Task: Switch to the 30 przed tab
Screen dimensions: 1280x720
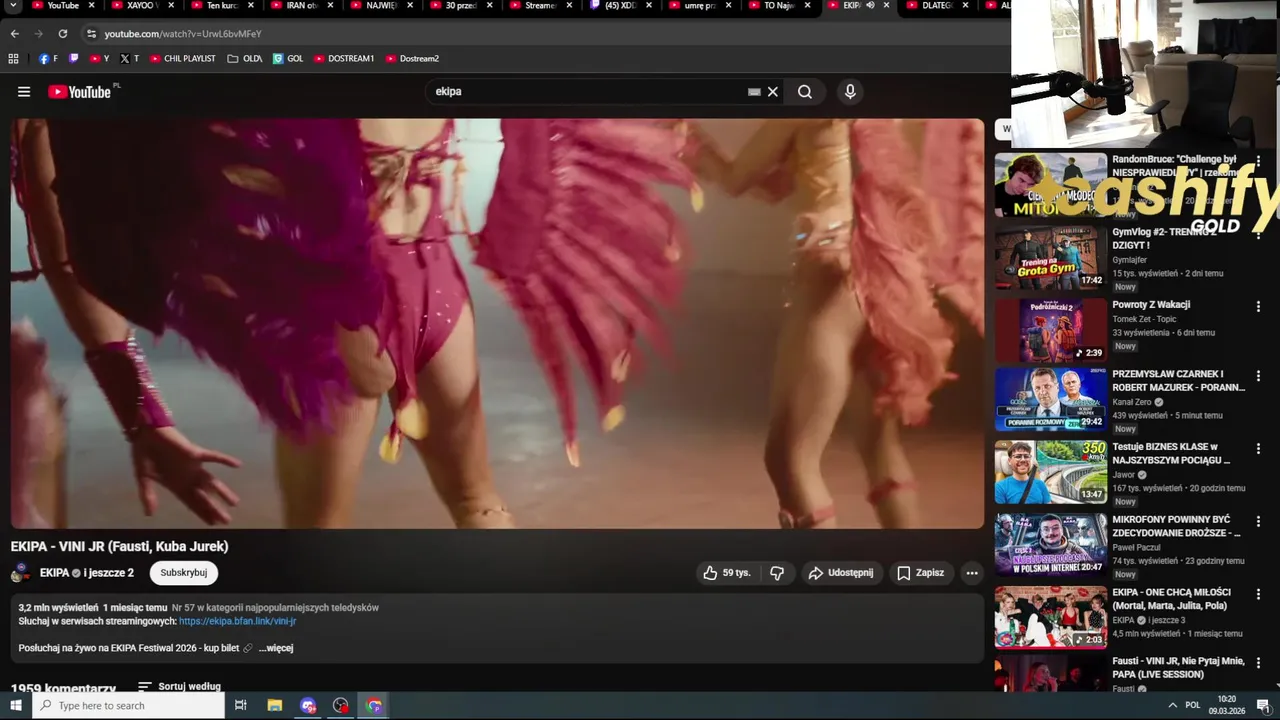Action: 459,6
